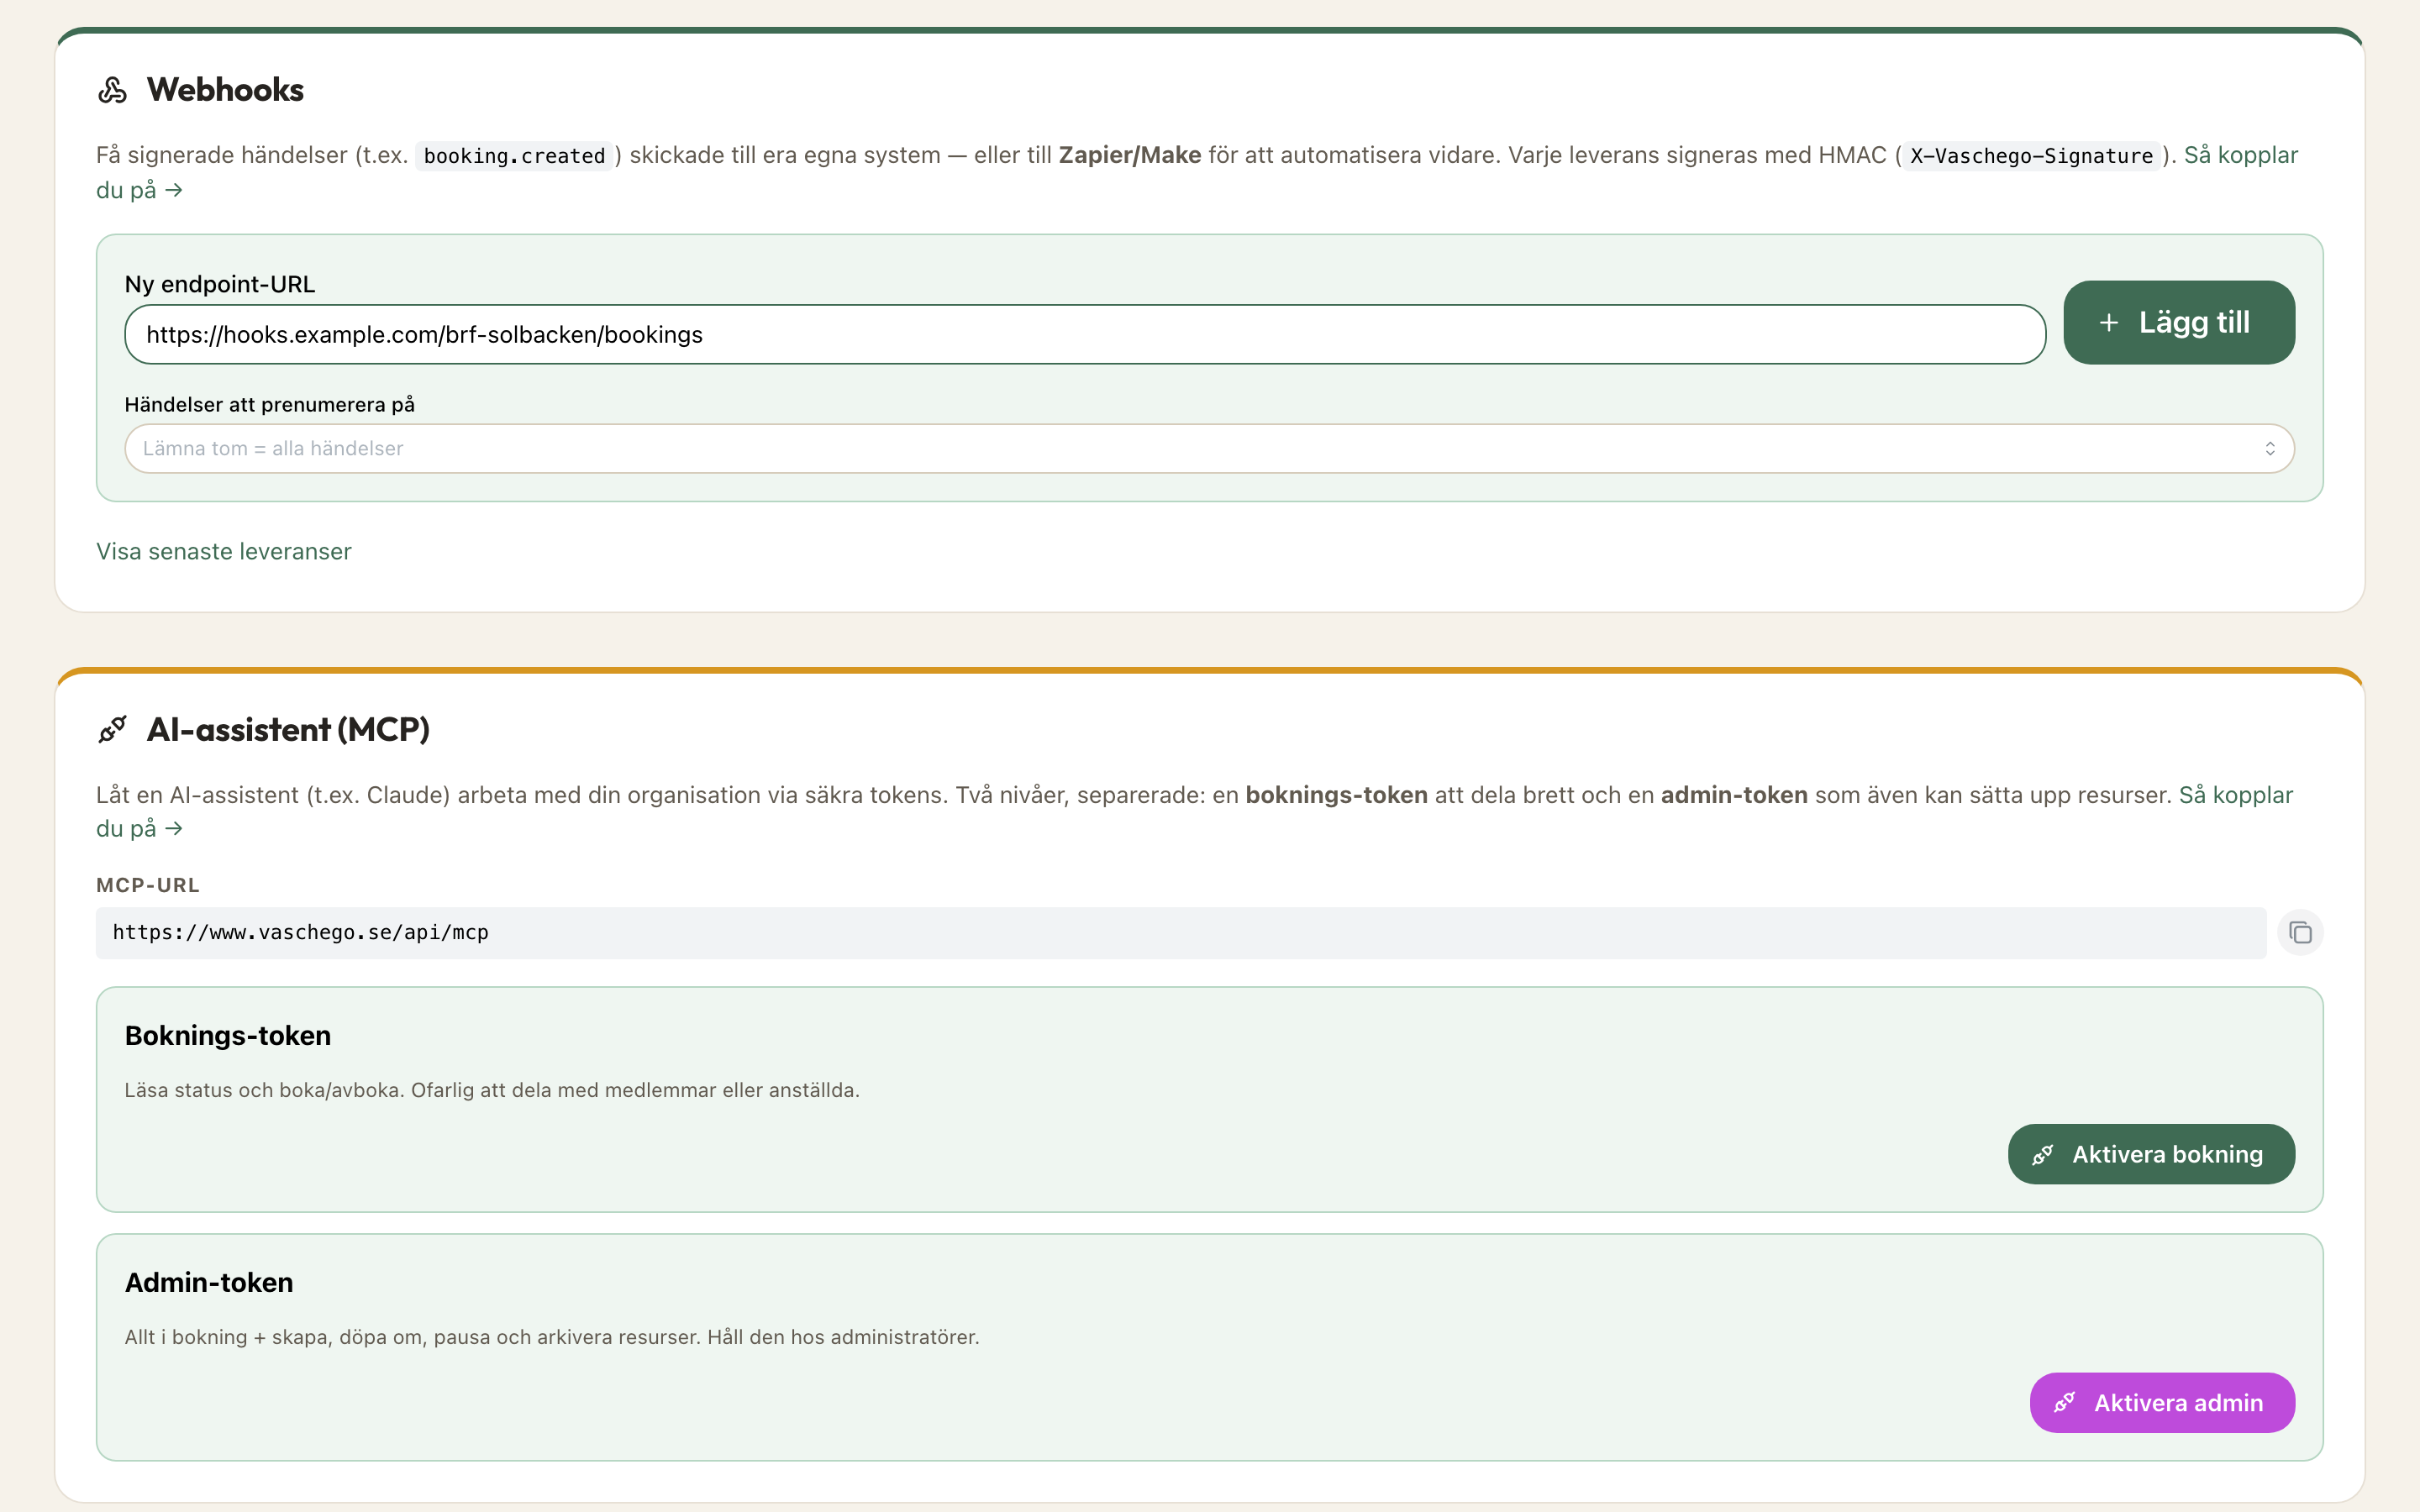
Task: Click 'Läsa status och boka/avboka' description
Action: pos(492,1090)
